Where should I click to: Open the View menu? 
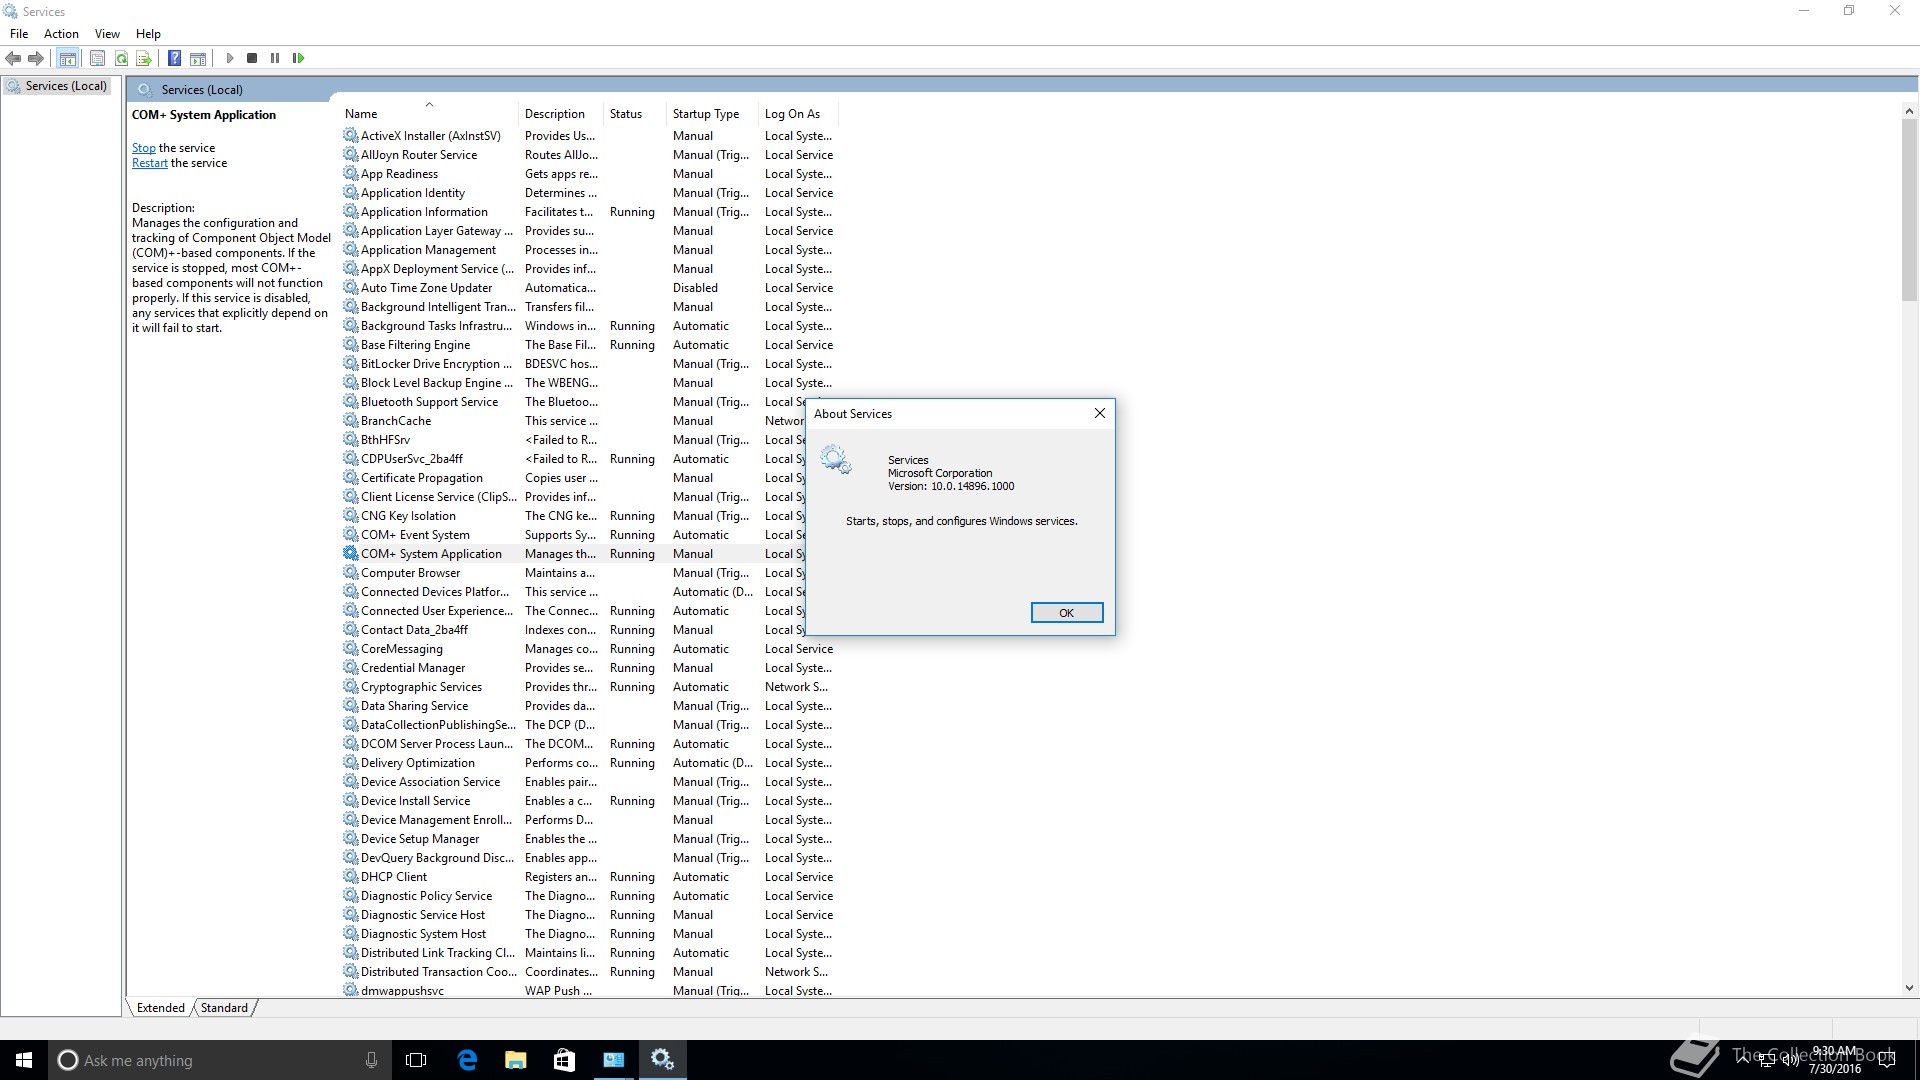click(x=107, y=33)
